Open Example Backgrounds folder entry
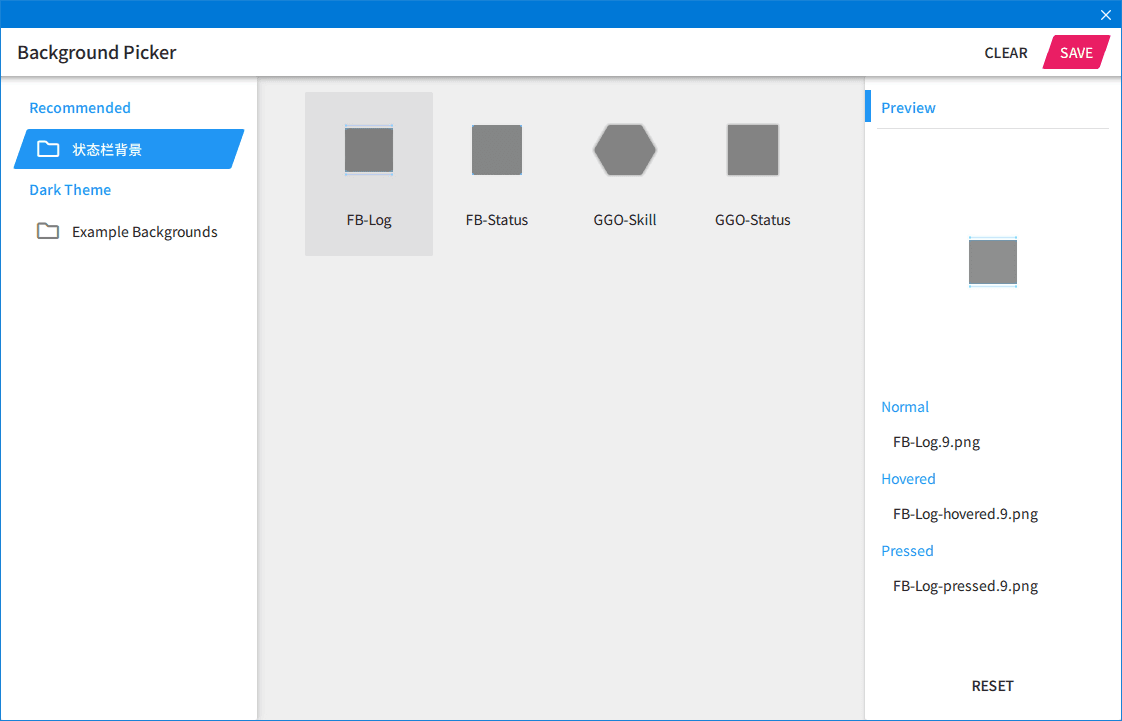The height and width of the screenshot is (721, 1122). coord(129,231)
